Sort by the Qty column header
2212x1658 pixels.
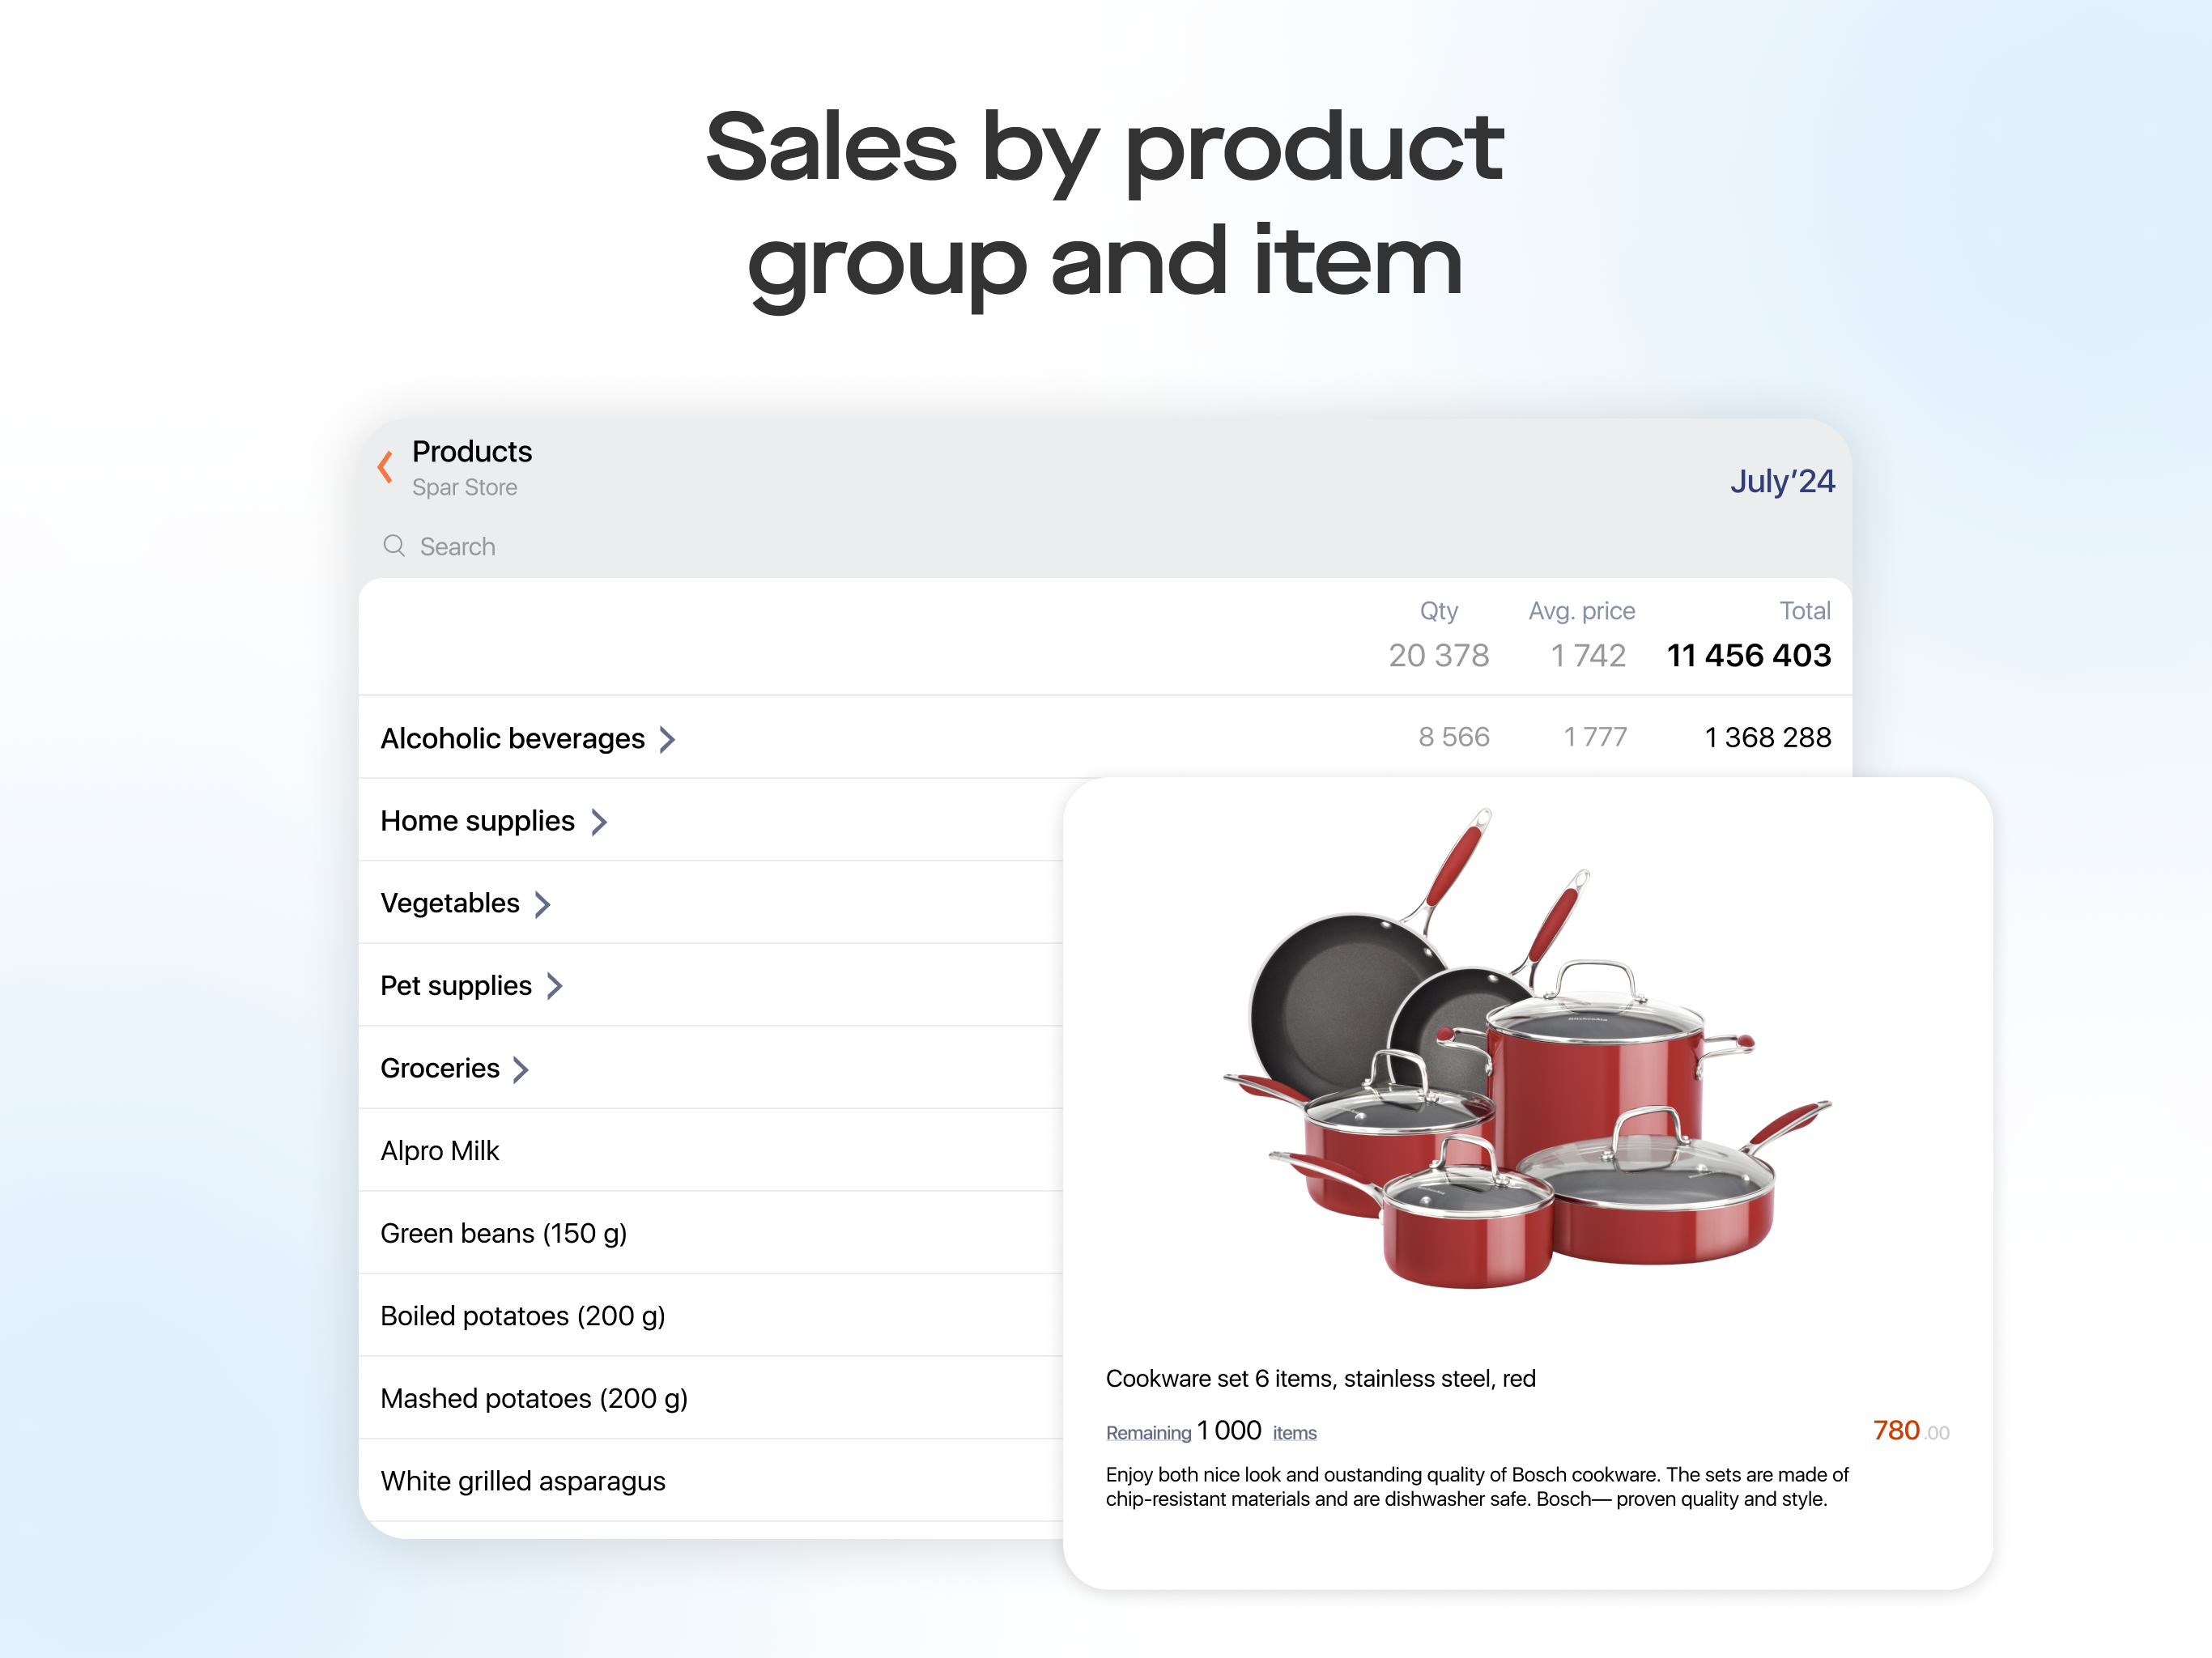click(x=1439, y=611)
